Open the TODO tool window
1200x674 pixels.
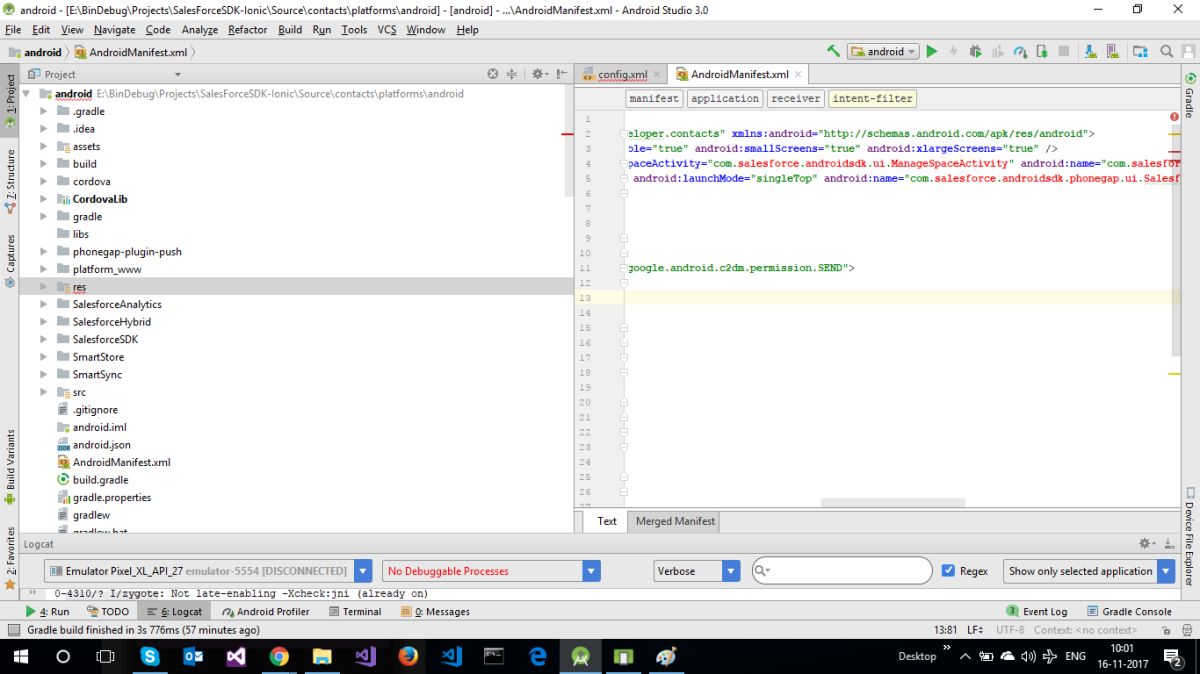click(x=108, y=611)
